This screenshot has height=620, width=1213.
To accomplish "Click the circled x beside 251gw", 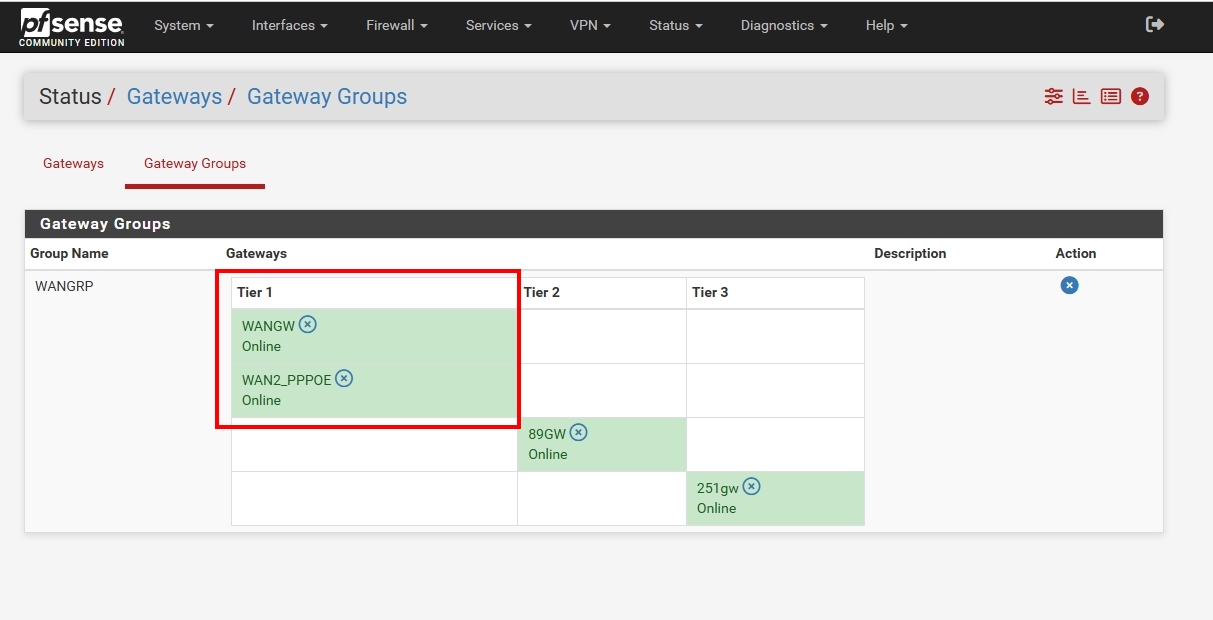I will click(751, 486).
